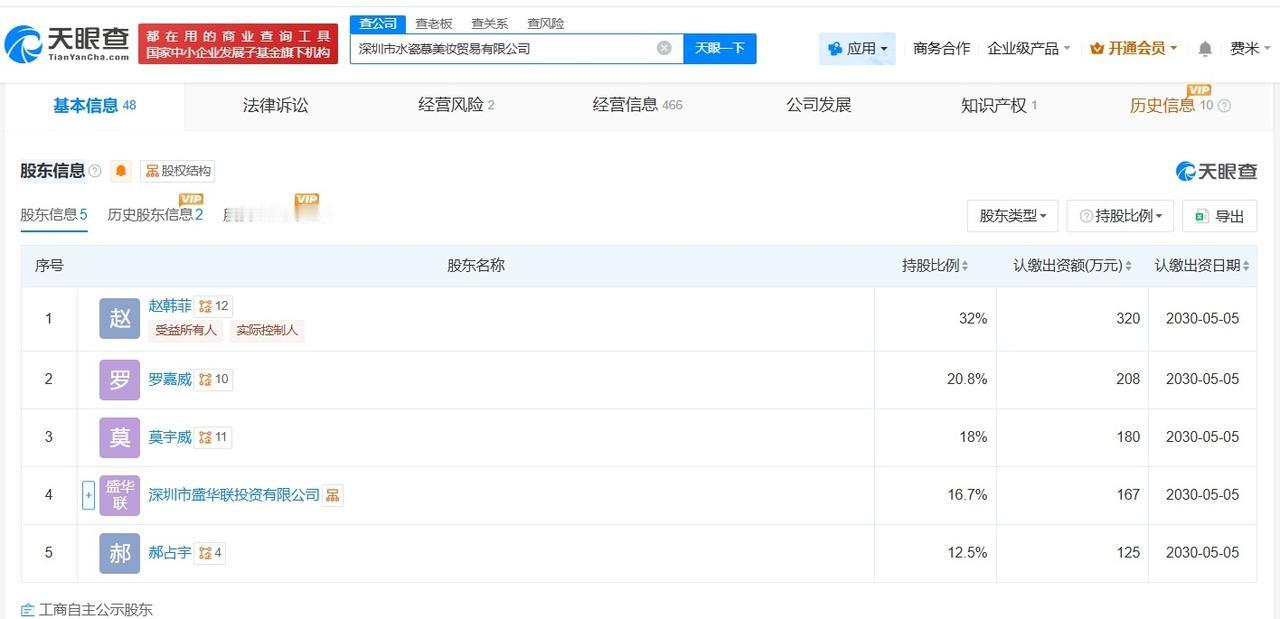Click the 工商自主公示股东 heading
The width and height of the screenshot is (1280, 619).
tap(96, 609)
